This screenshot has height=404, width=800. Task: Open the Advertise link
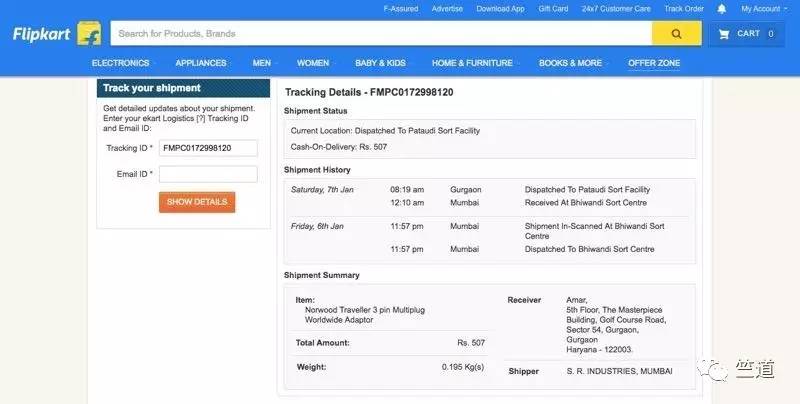tap(447, 9)
